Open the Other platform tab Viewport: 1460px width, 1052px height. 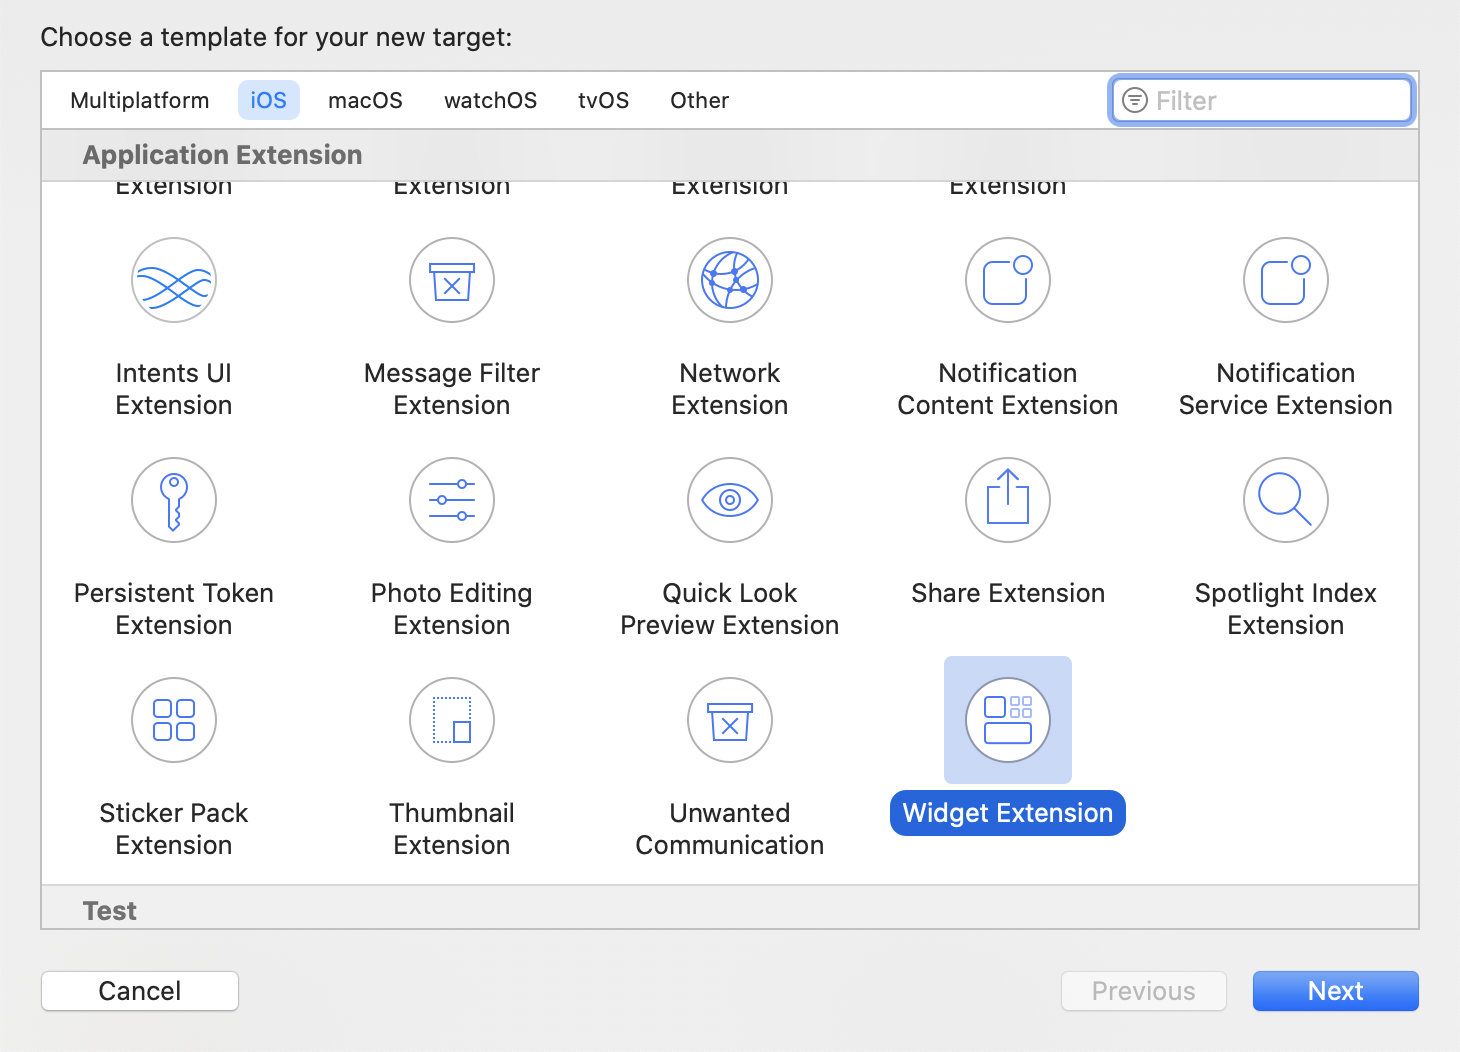[x=700, y=100]
